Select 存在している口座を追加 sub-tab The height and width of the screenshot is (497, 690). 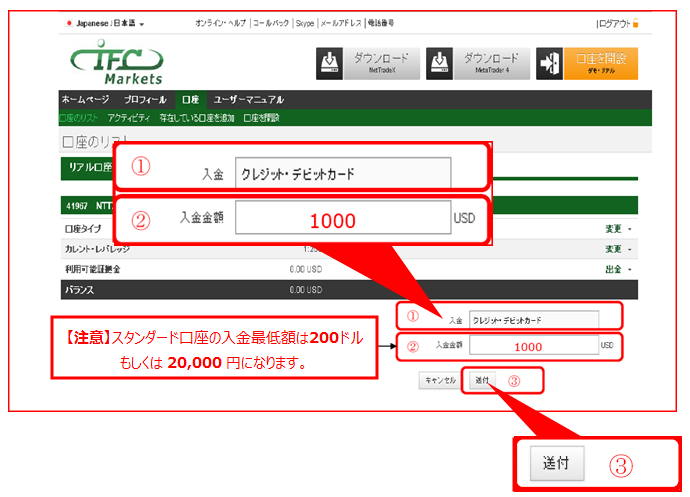click(x=198, y=118)
